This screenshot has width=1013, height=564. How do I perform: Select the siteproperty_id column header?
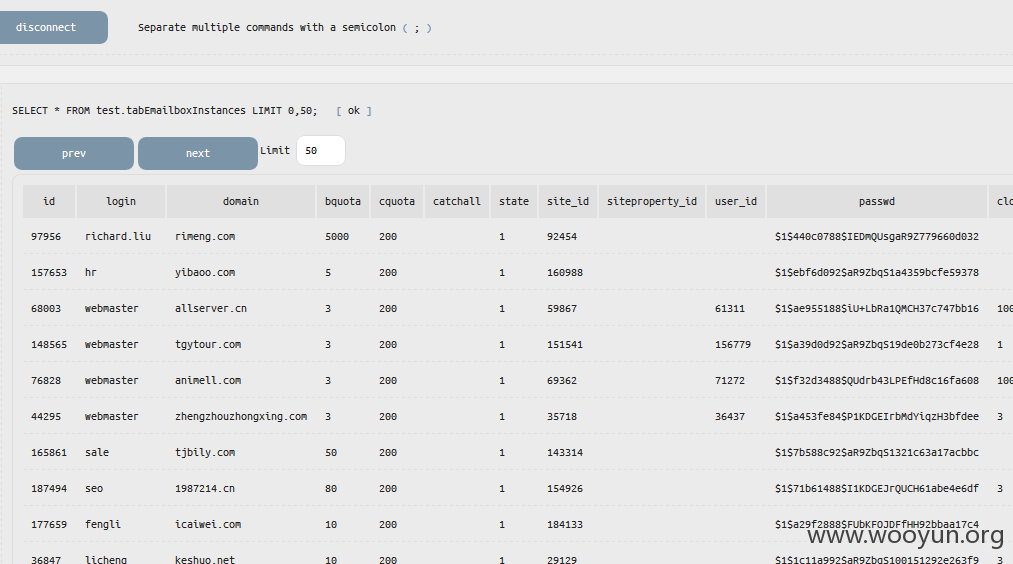point(652,202)
